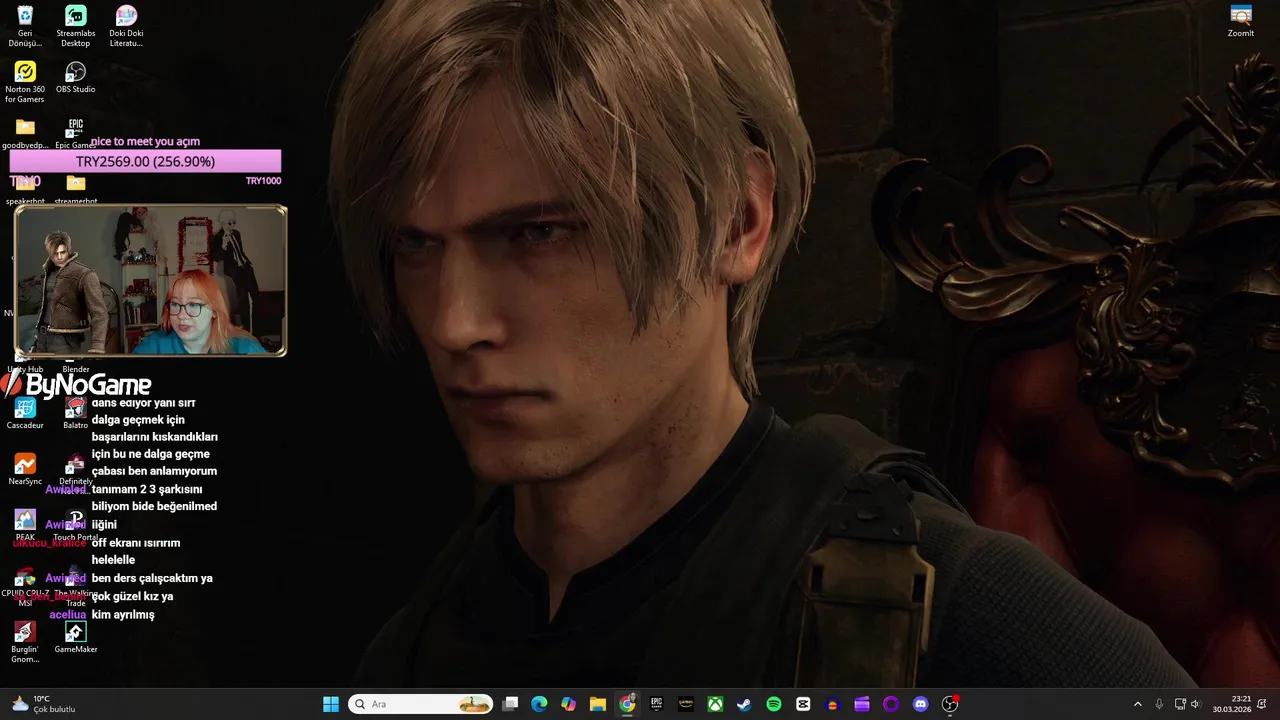The height and width of the screenshot is (720, 1280).
Task: Click the microphone icon in system tray
Action: click(1159, 704)
